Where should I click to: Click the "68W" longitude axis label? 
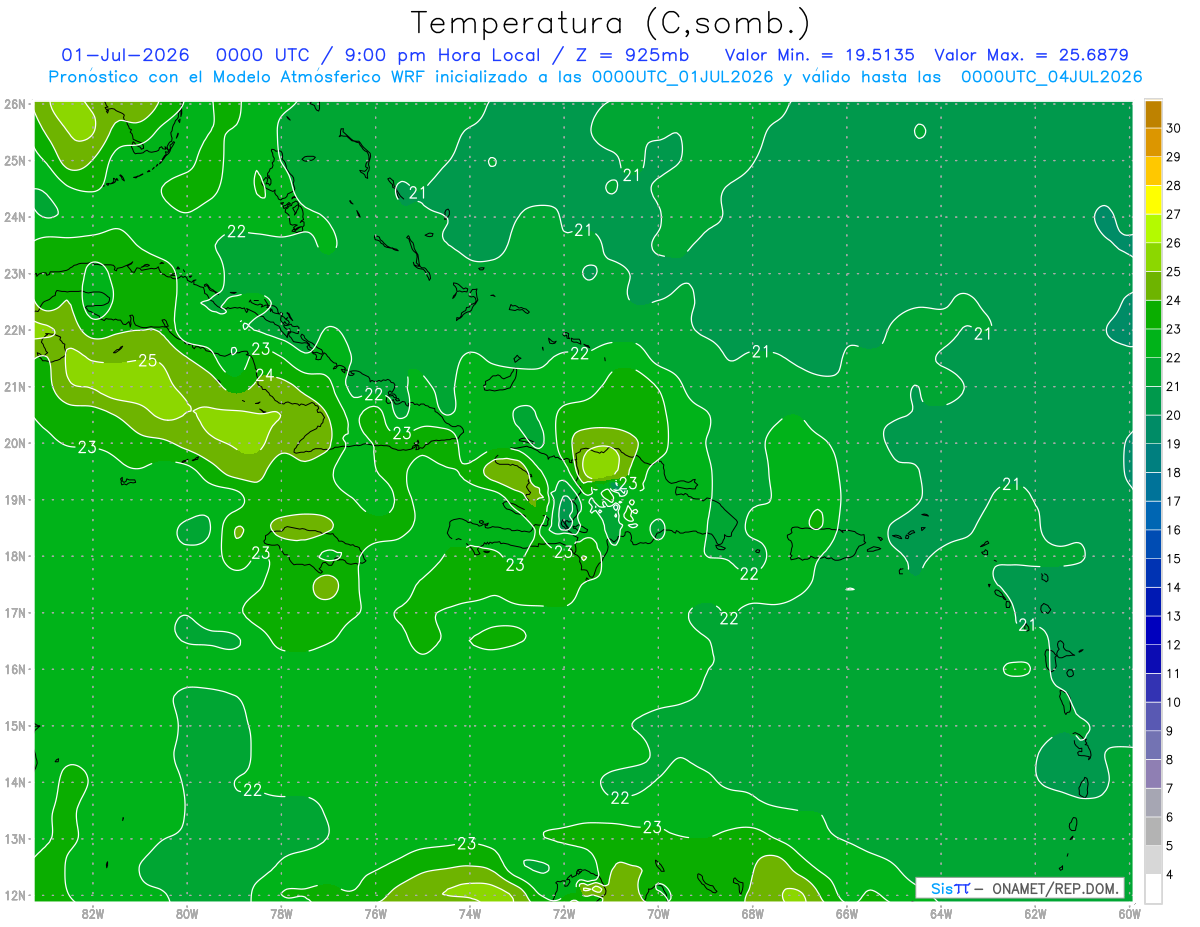point(752,913)
